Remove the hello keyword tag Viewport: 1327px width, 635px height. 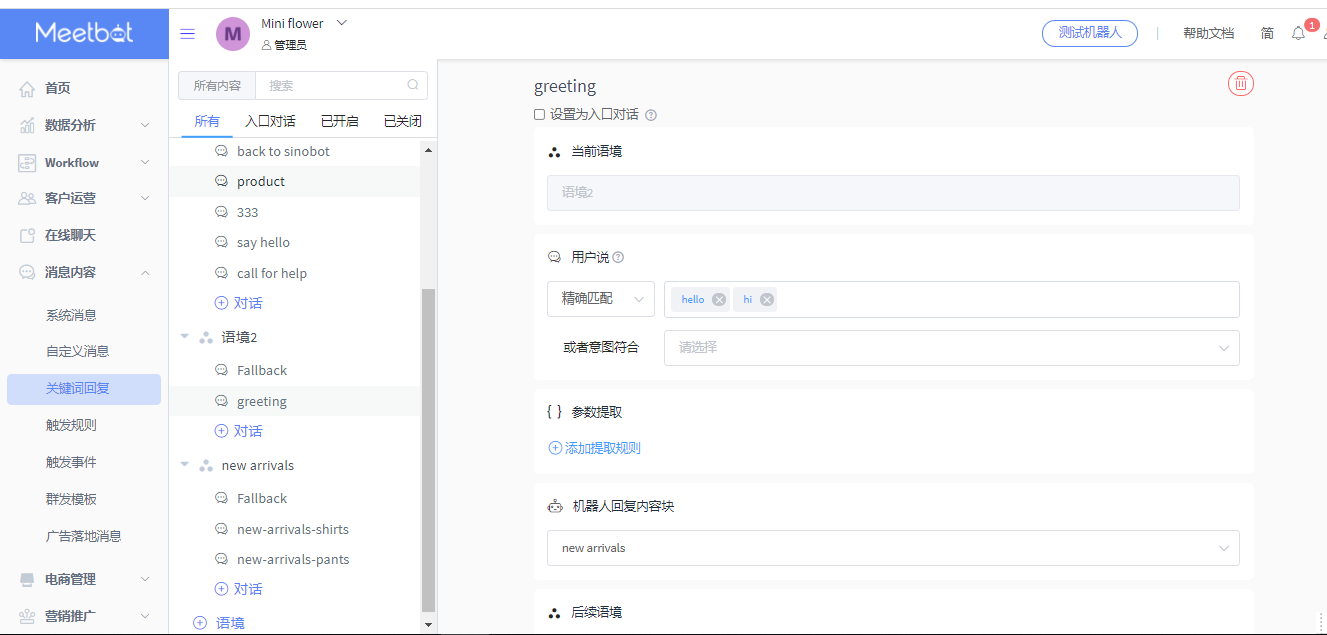pyautogui.click(x=719, y=299)
